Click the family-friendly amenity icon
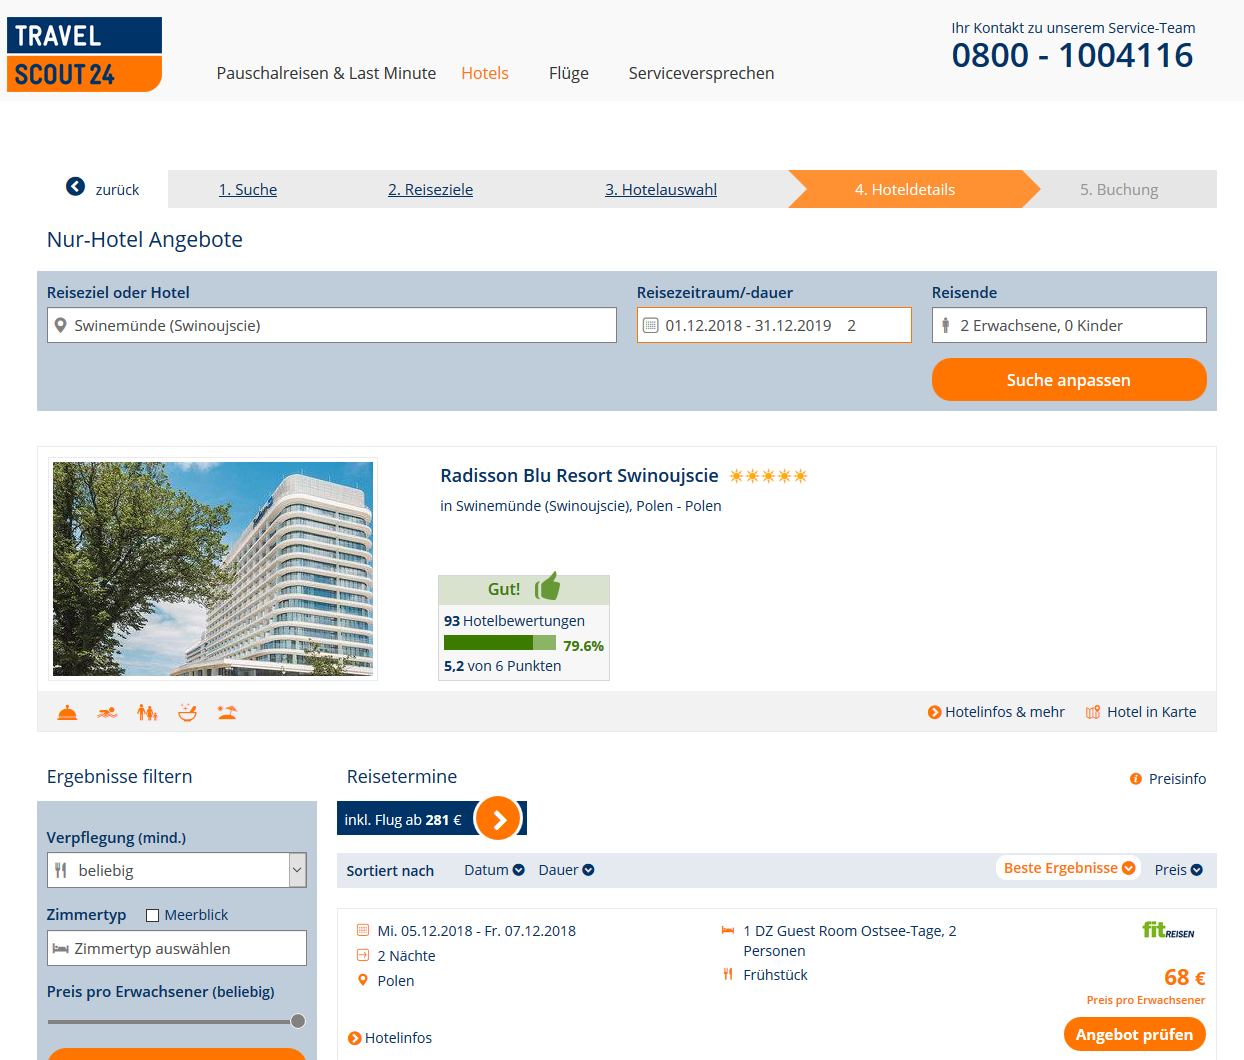 (x=147, y=713)
